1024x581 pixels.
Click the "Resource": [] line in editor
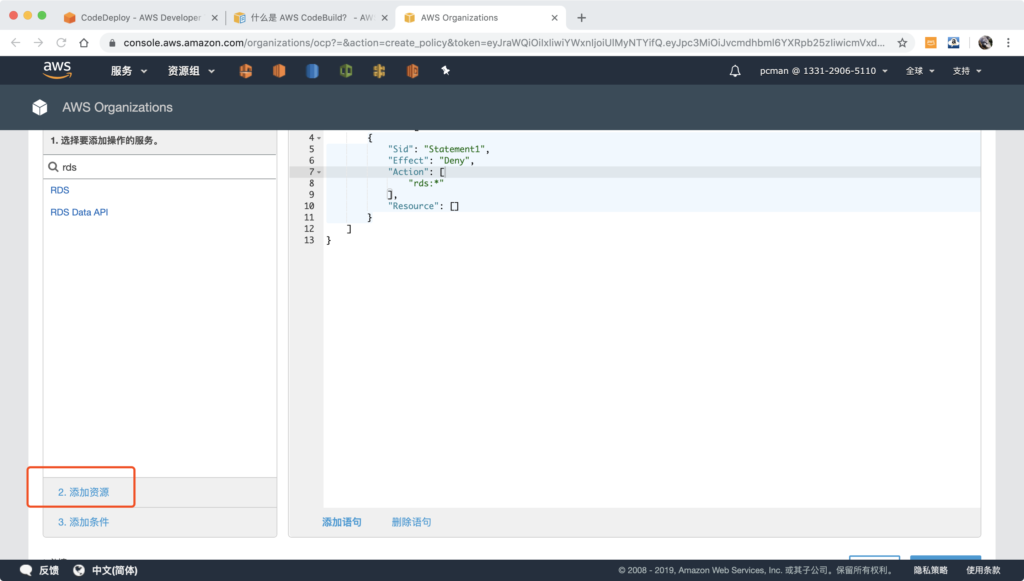(x=423, y=206)
